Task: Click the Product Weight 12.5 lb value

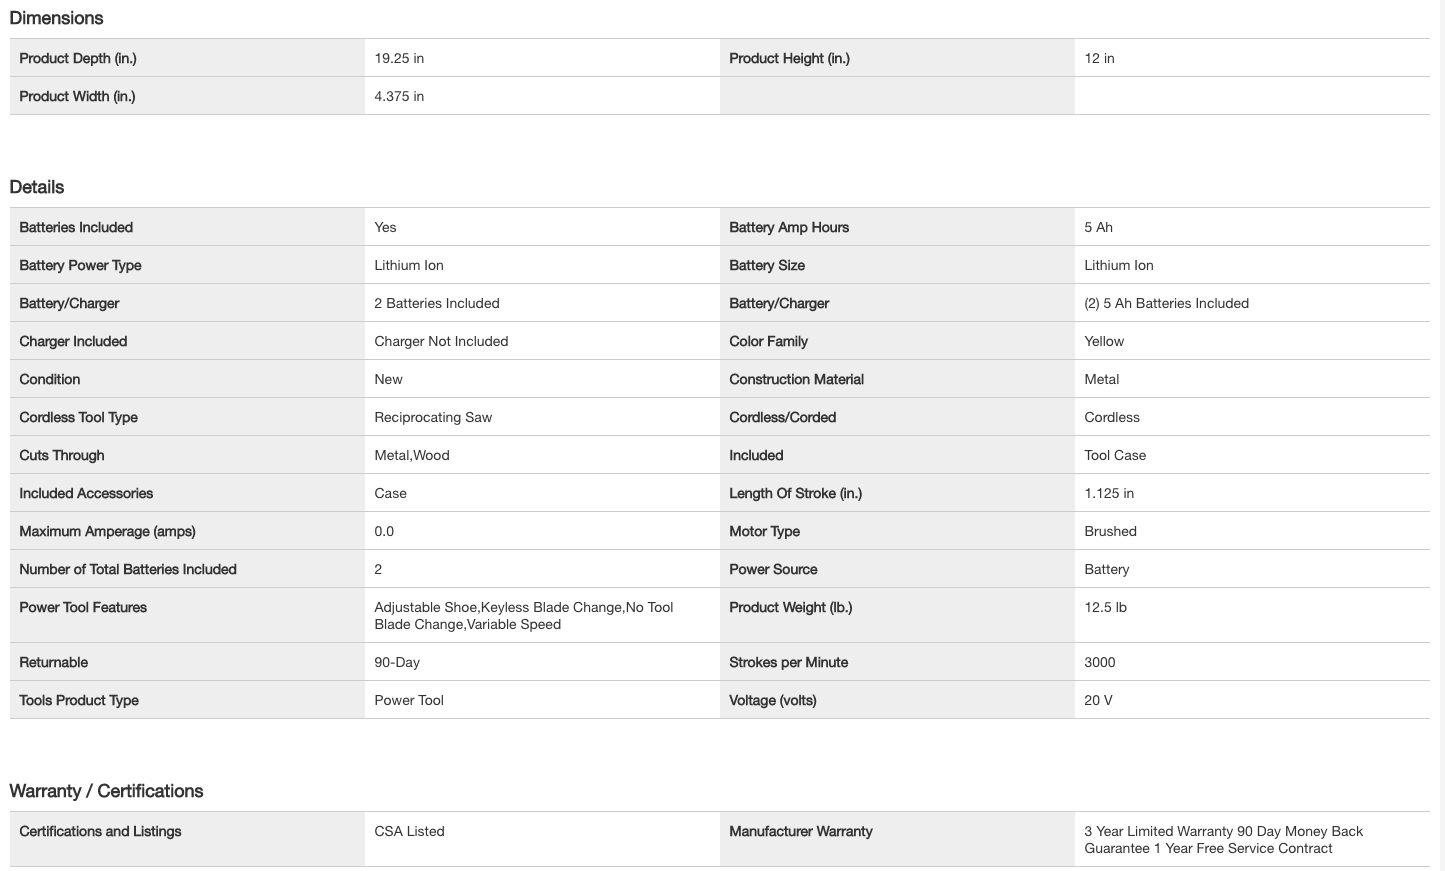Action: coord(1105,607)
